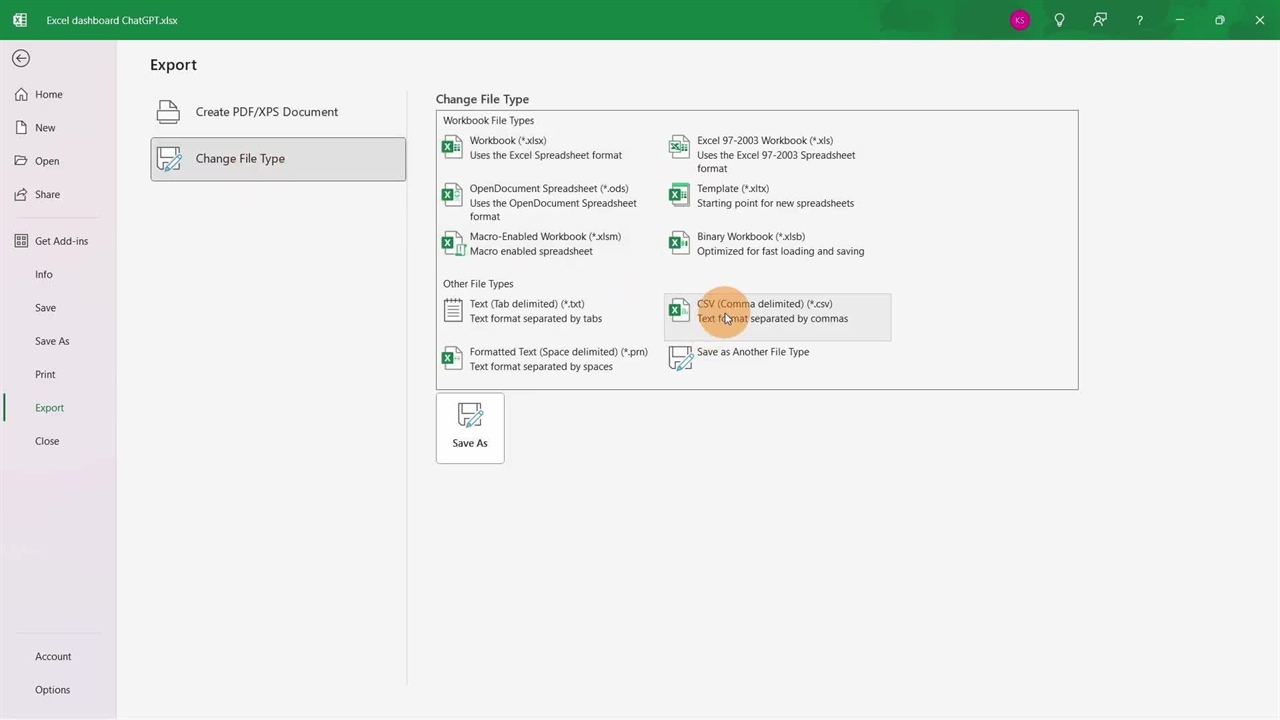This screenshot has width=1280, height=720.
Task: Click the lightbulb coming soon icon
Action: tap(1059, 20)
